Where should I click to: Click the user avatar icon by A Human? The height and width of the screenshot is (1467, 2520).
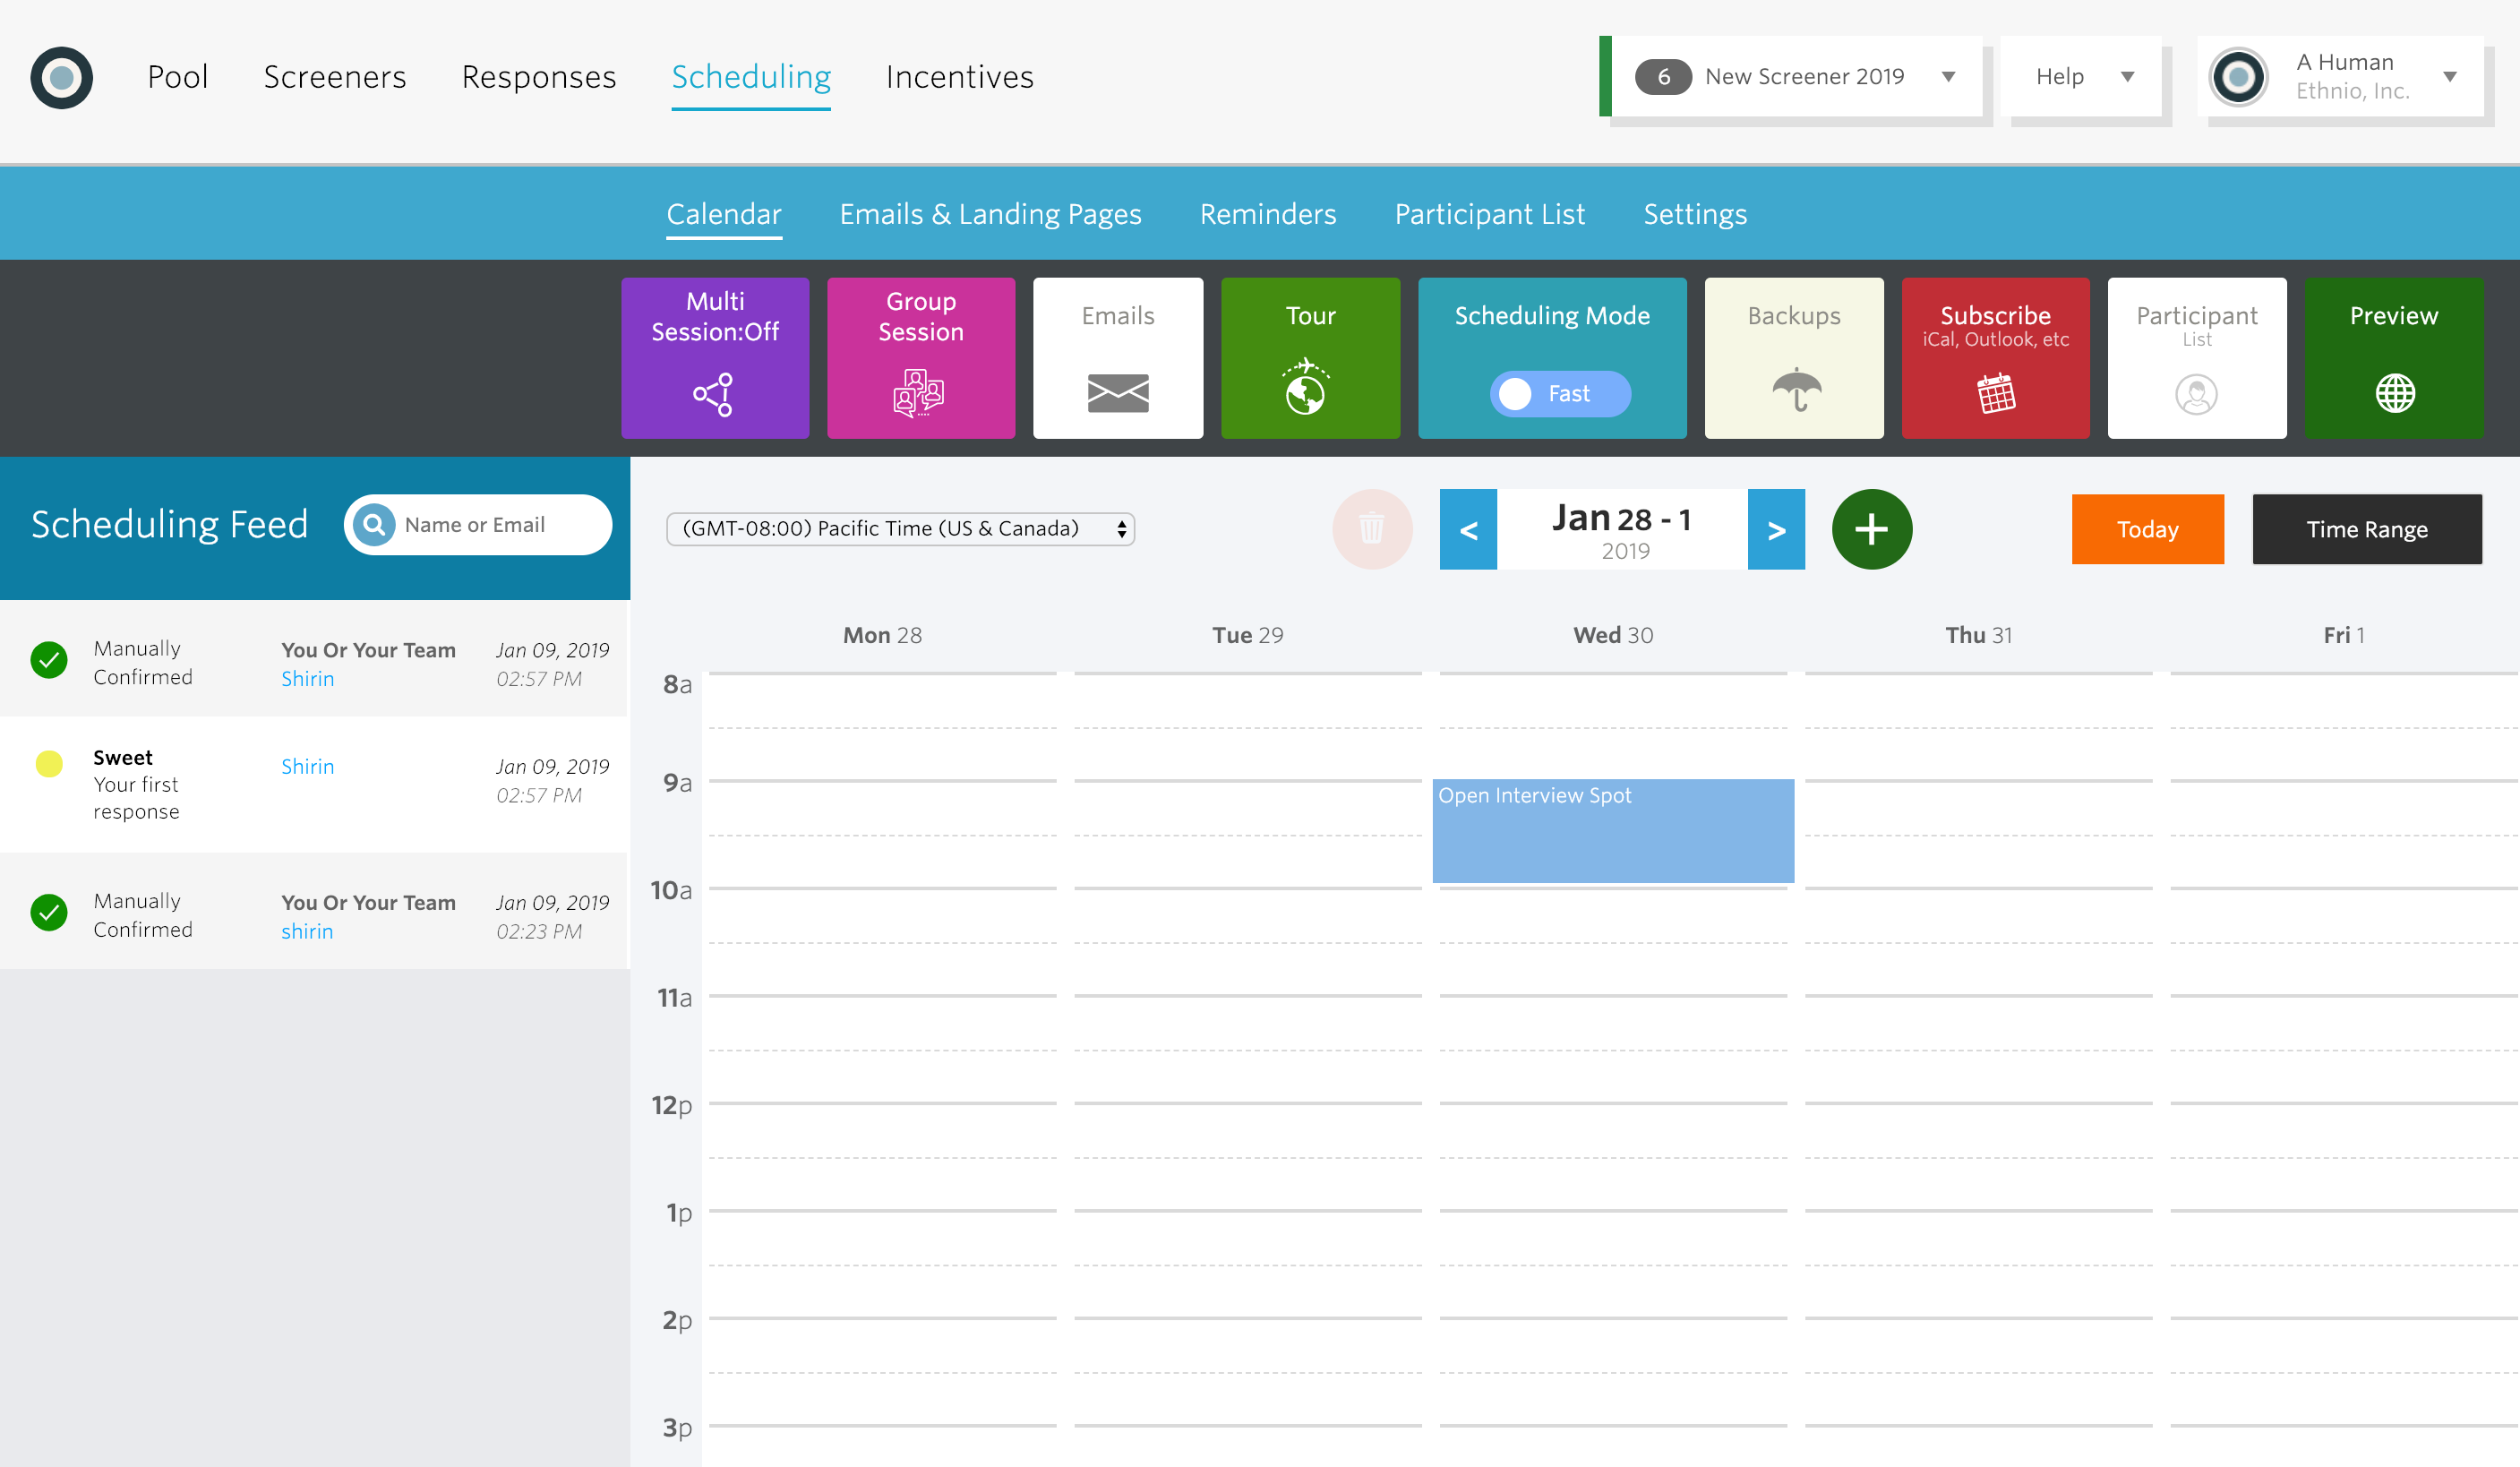[2238, 77]
